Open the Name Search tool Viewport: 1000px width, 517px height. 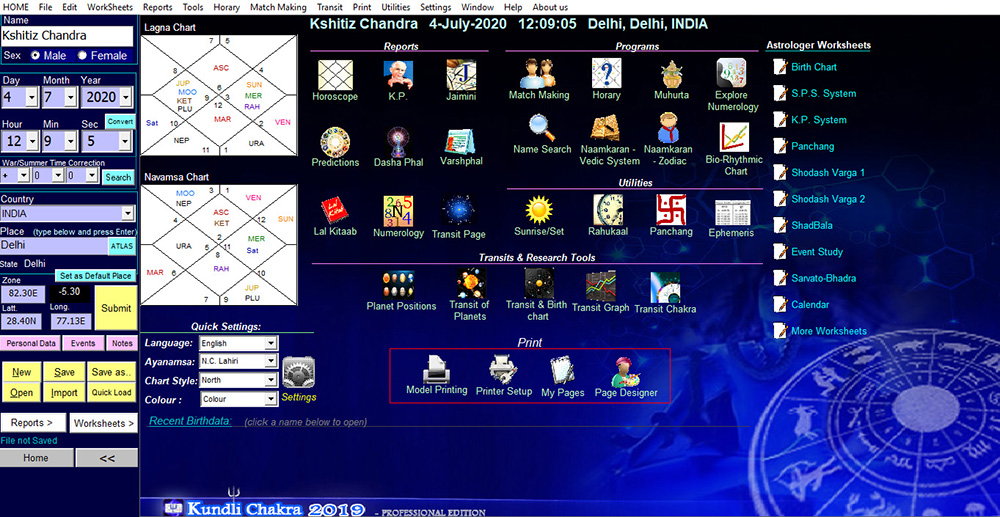point(541,128)
